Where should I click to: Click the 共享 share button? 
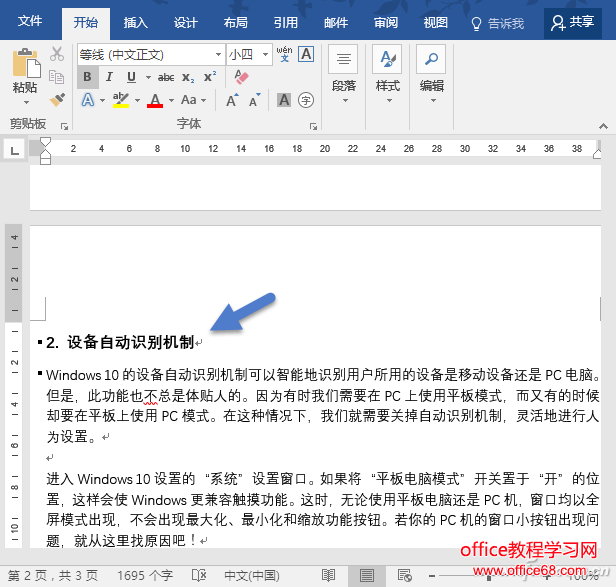573,22
